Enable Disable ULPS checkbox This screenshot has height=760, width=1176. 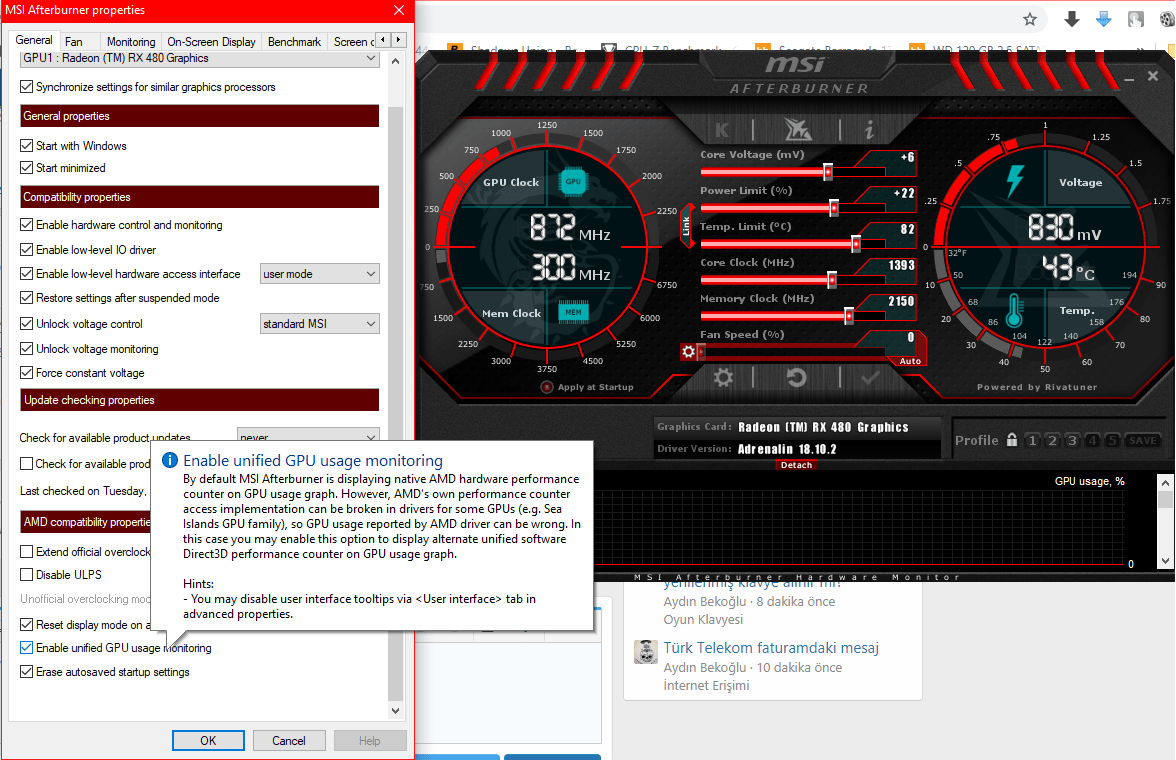[26, 575]
